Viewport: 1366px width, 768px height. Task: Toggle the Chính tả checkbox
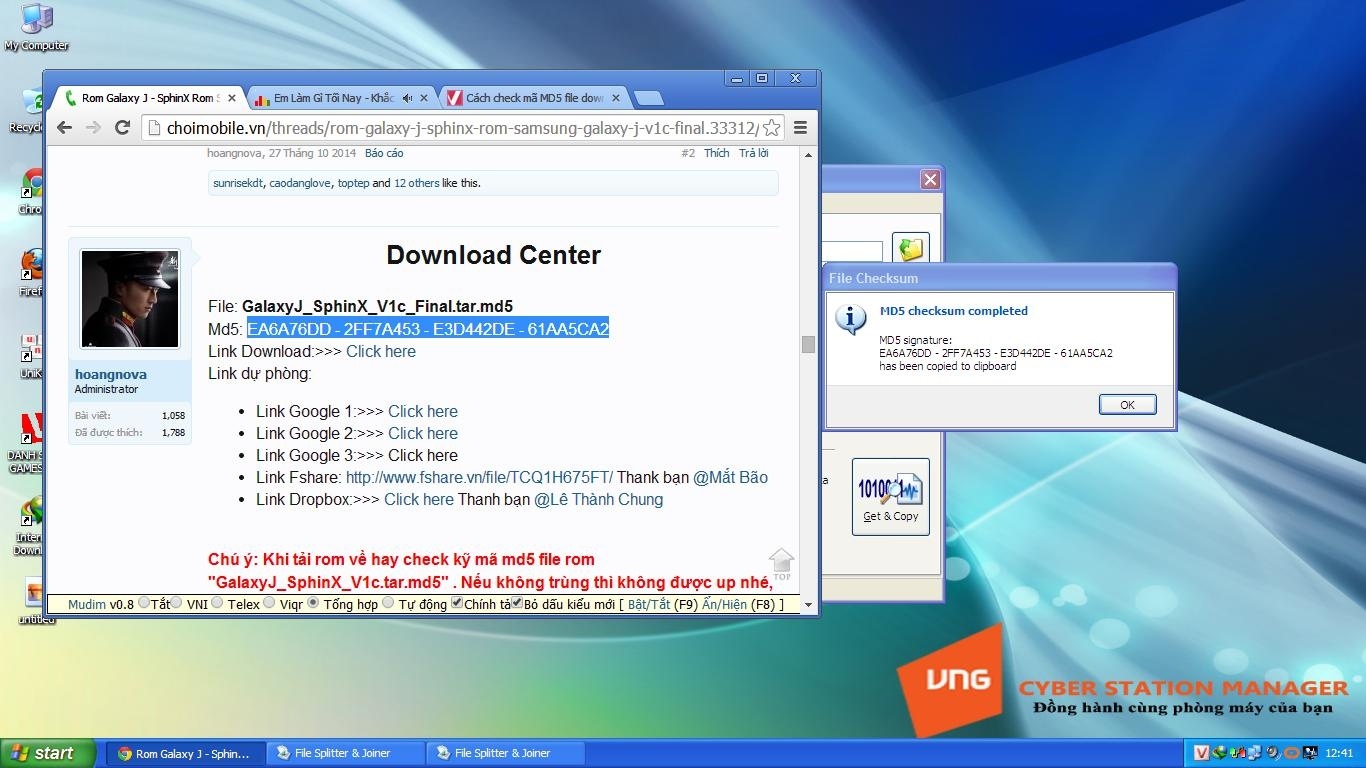(x=457, y=603)
